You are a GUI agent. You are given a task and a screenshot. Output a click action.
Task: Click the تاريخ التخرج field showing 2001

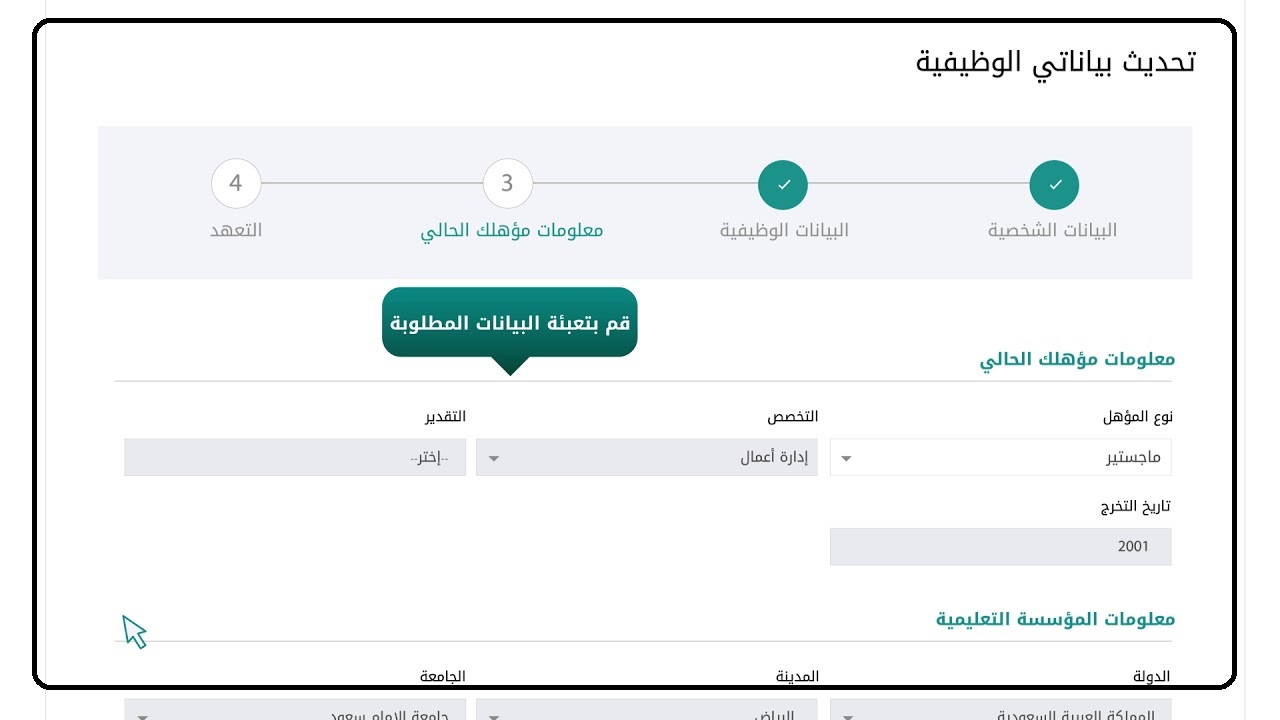click(1000, 547)
